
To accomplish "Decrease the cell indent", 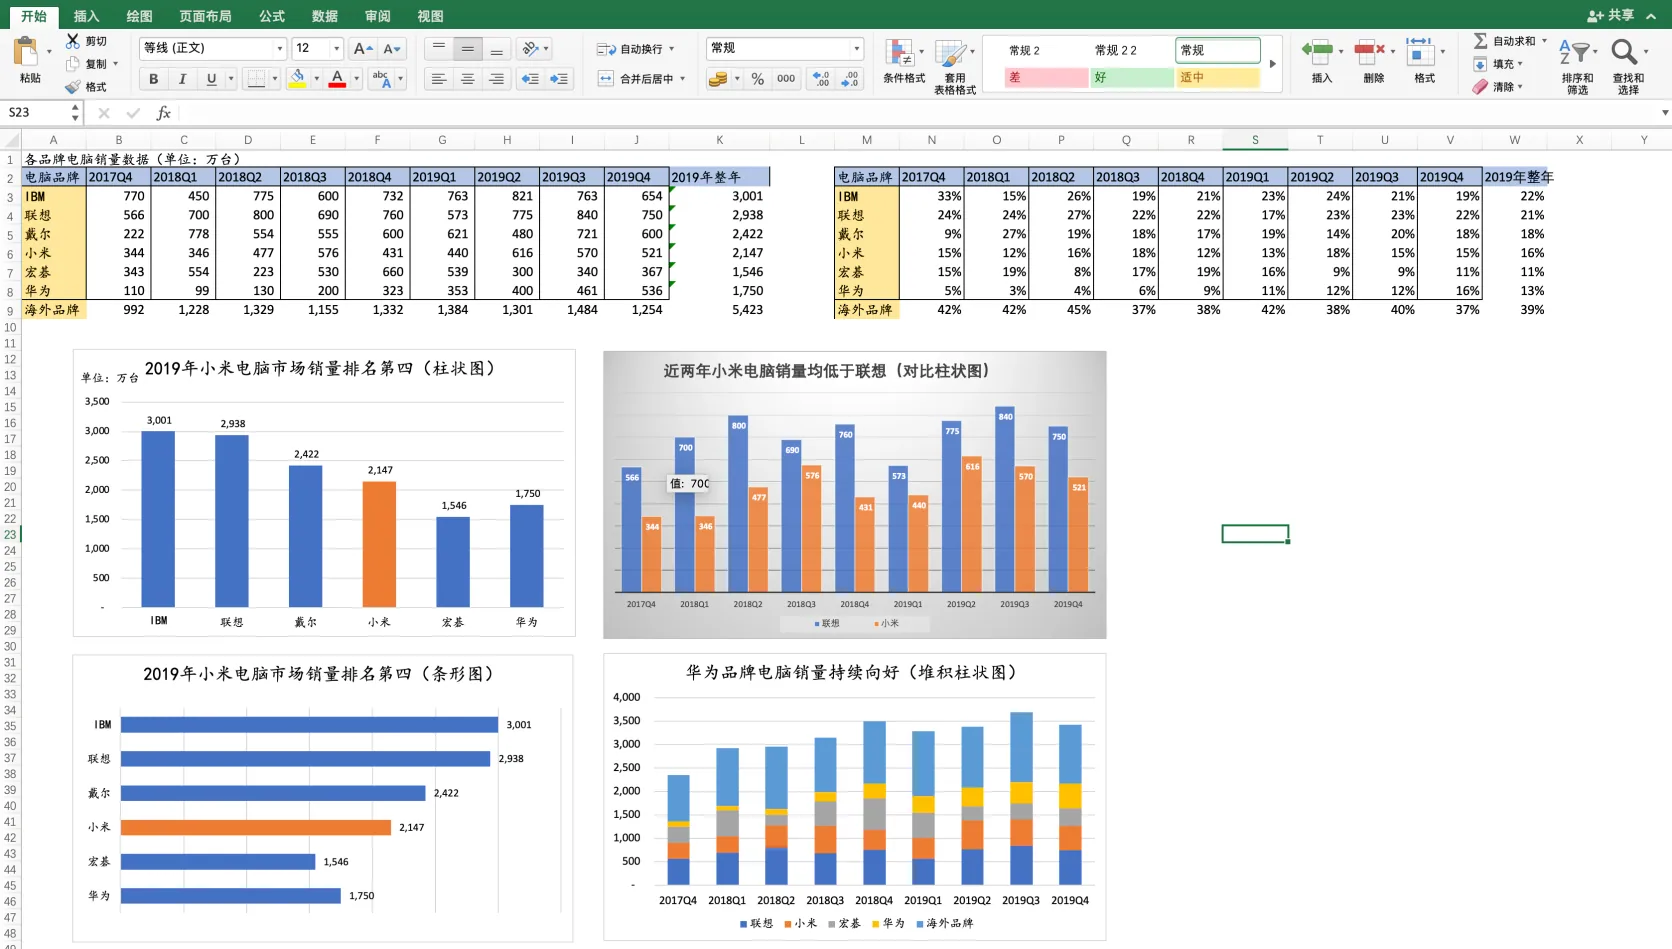I will pos(530,78).
